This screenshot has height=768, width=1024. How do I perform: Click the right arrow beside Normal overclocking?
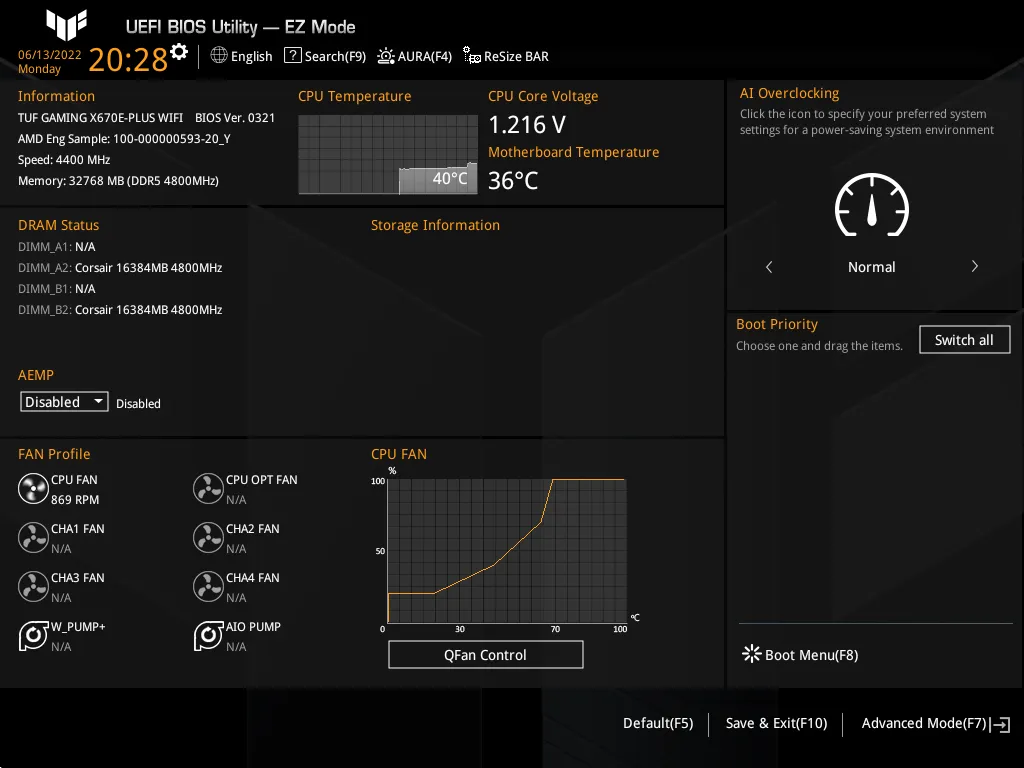click(974, 267)
